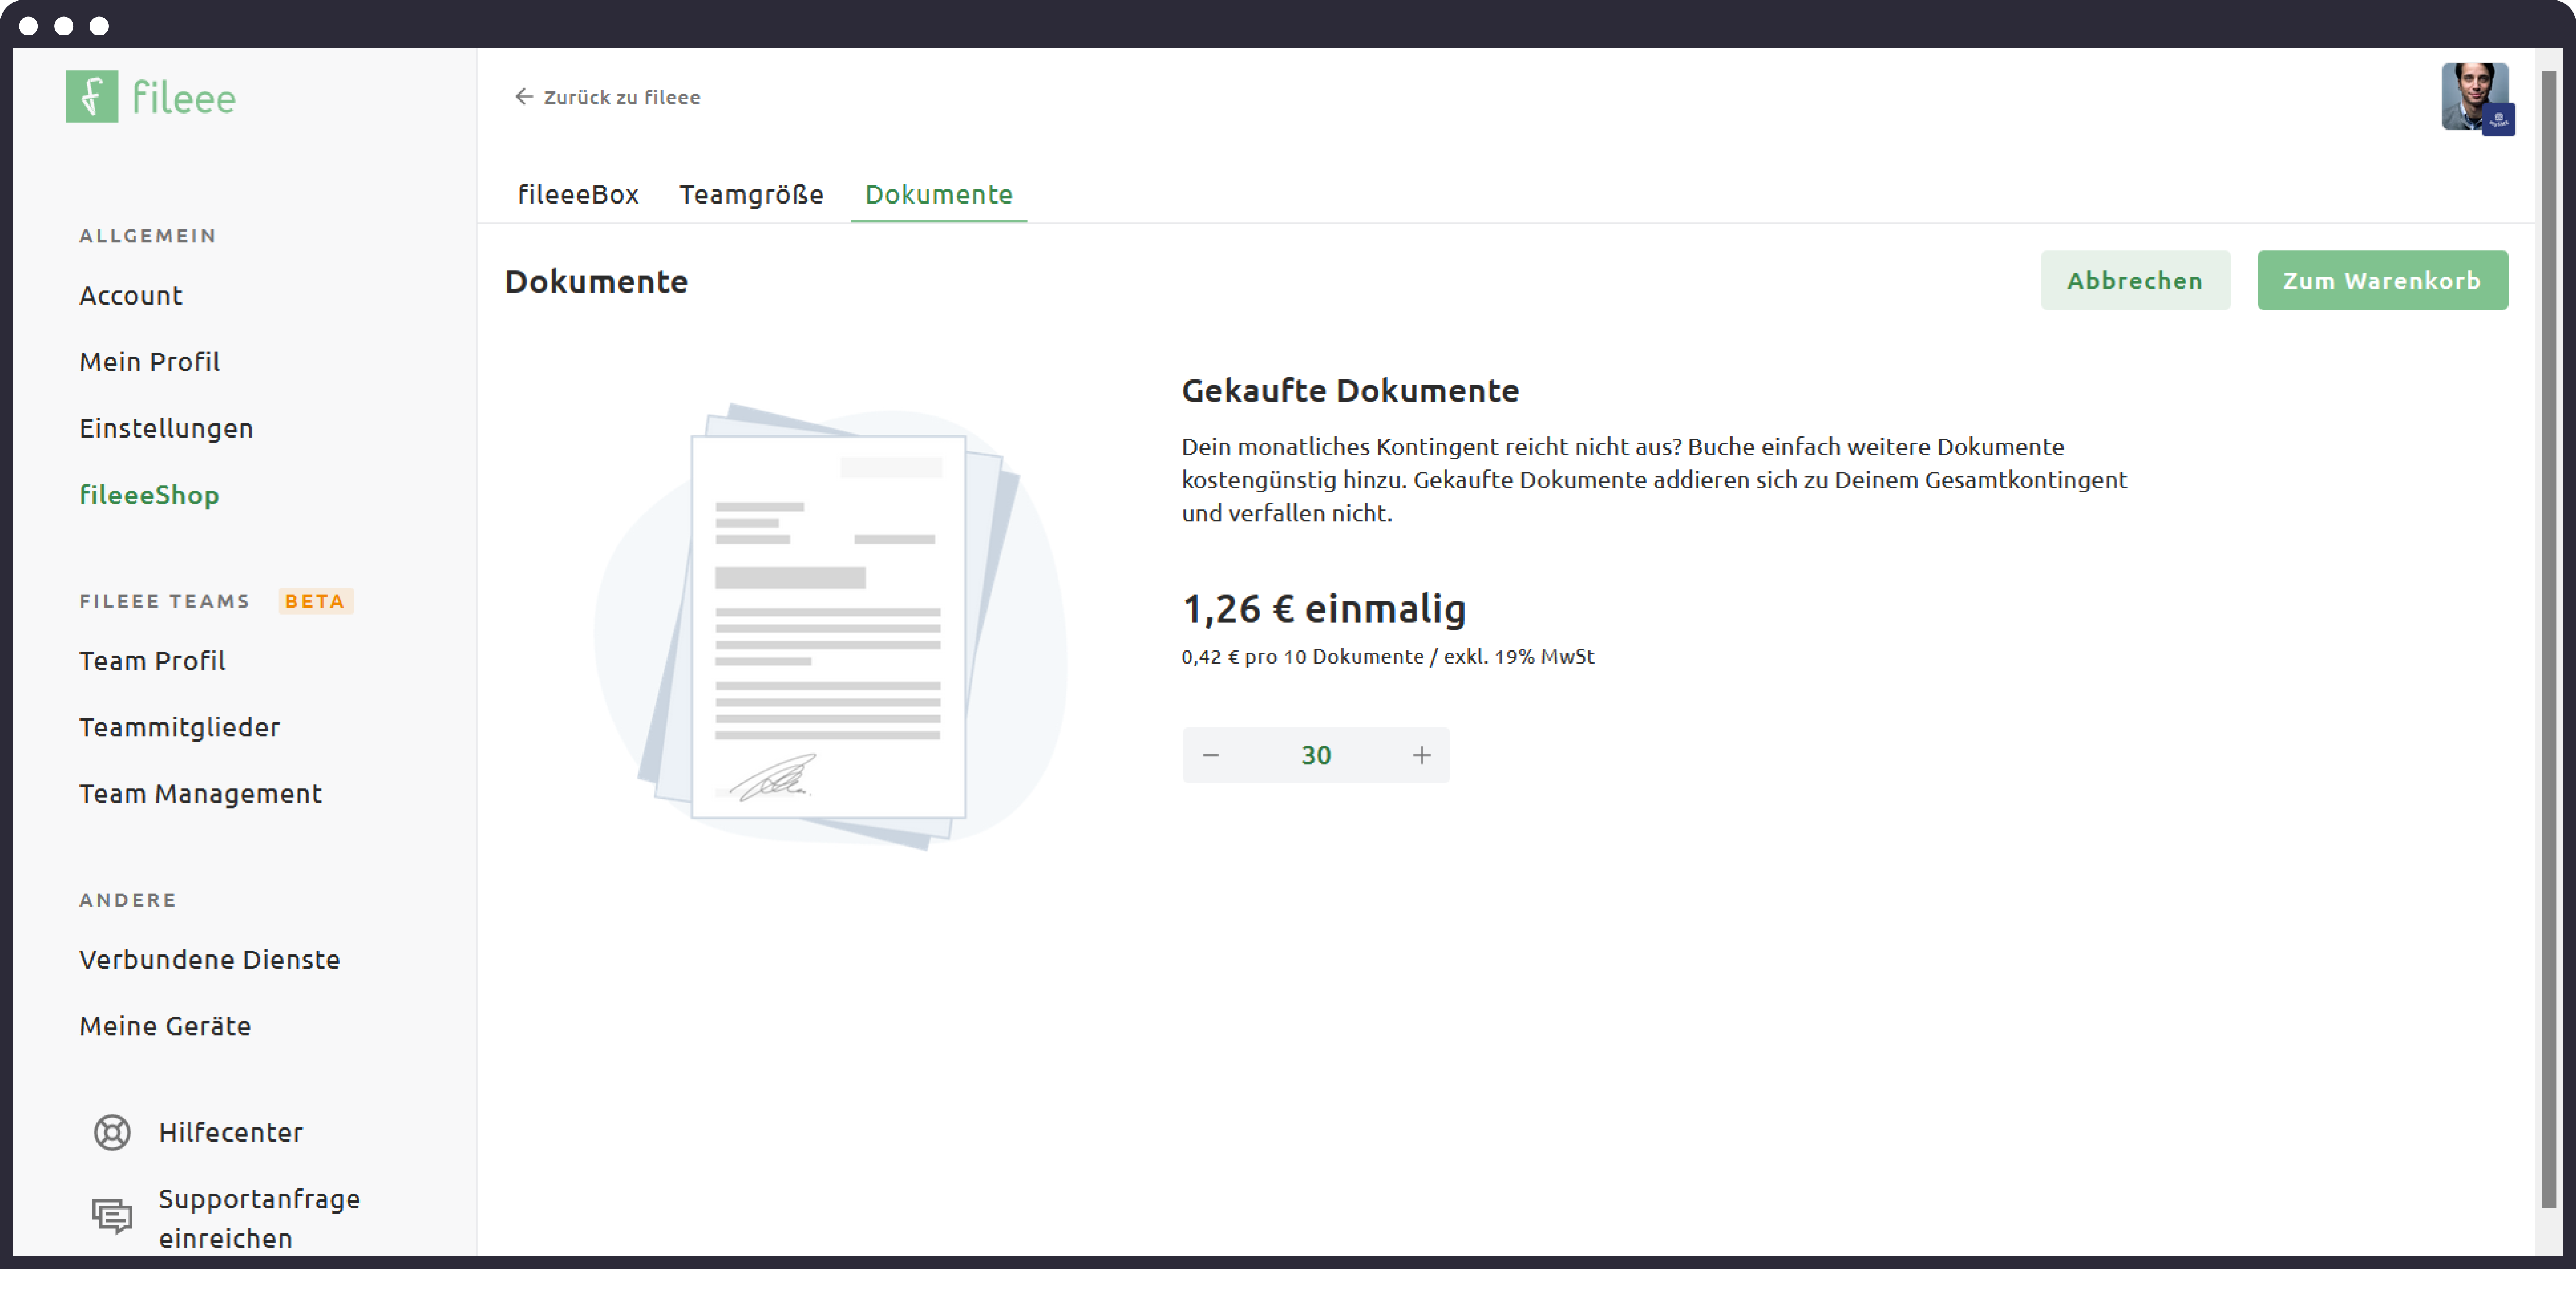This screenshot has width=2576, height=1304.
Task: Open Meine Geräte in sidebar
Action: coord(165,1026)
